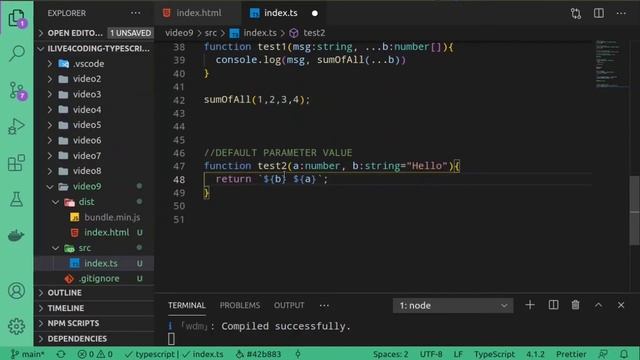
Task: Open the Extensions view
Action: click(16, 163)
